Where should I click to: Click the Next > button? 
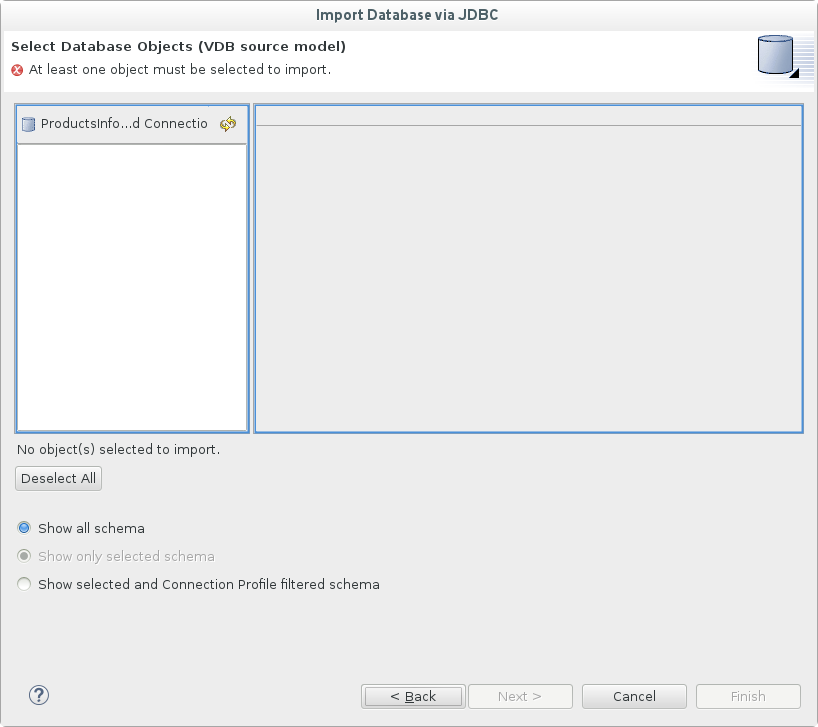tap(520, 696)
